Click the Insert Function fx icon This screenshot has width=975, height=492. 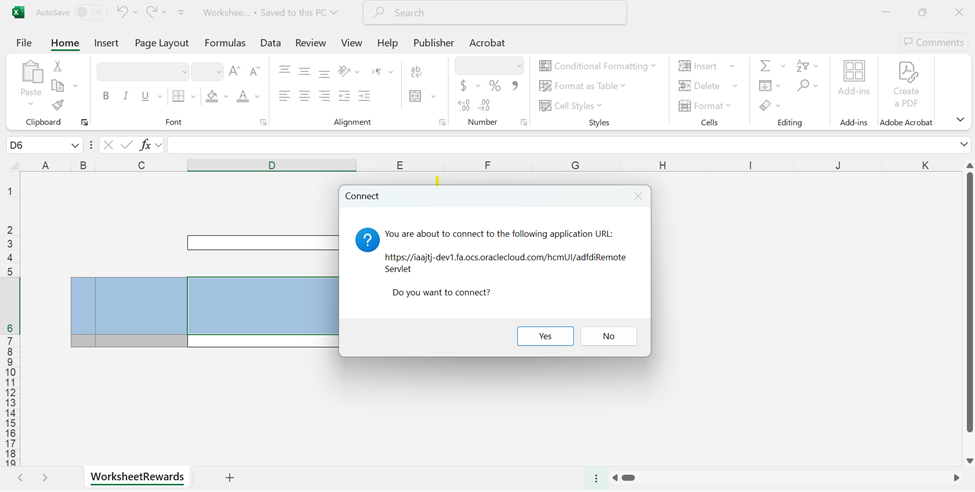(x=145, y=145)
